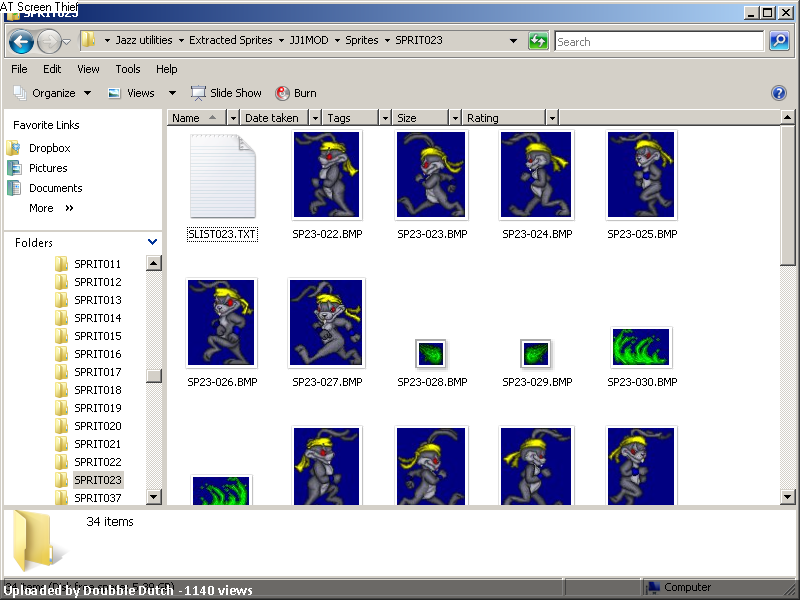This screenshot has height=600, width=800.
Task: Sort by the Name column header
Action: [196, 118]
